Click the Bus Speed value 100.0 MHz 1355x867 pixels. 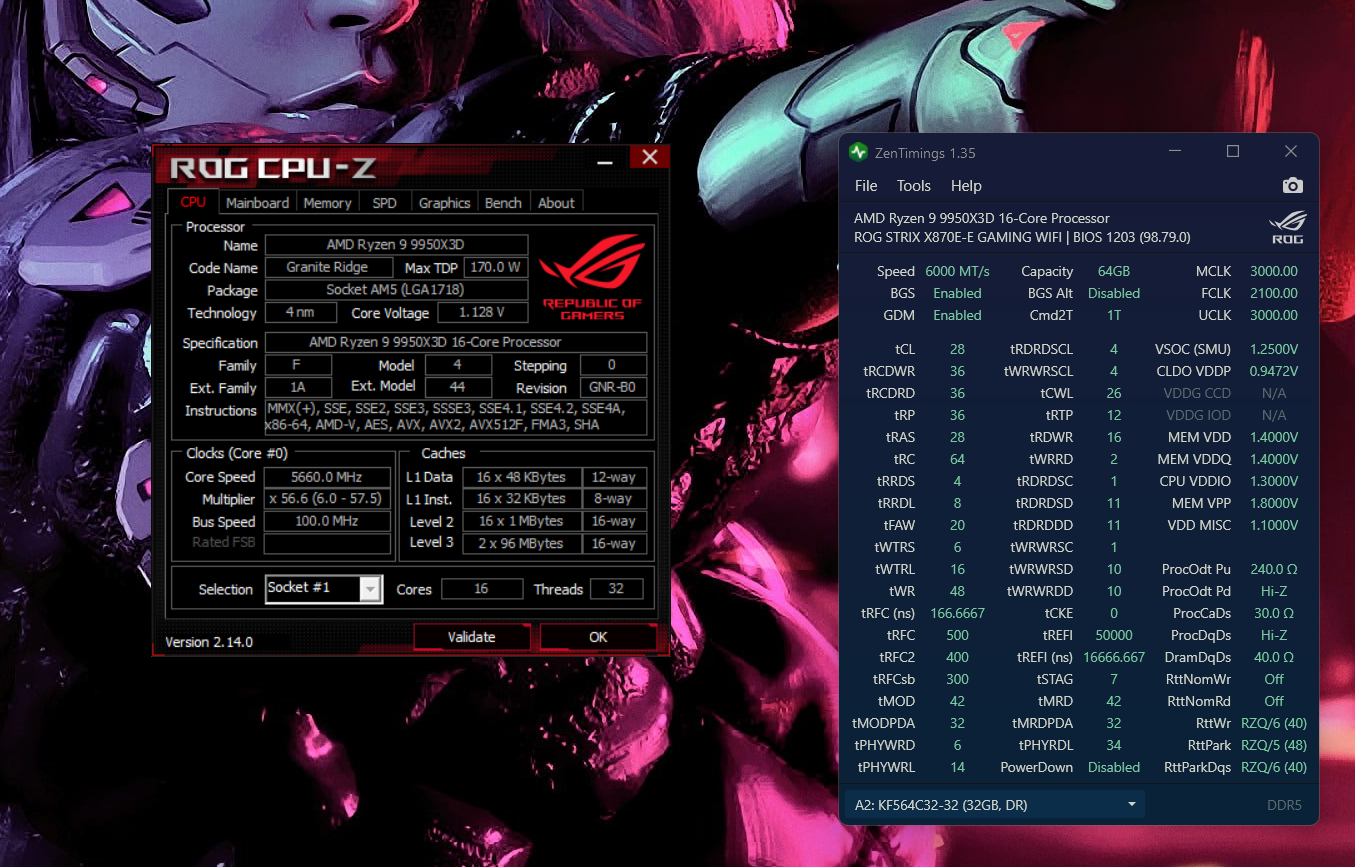pos(327,521)
